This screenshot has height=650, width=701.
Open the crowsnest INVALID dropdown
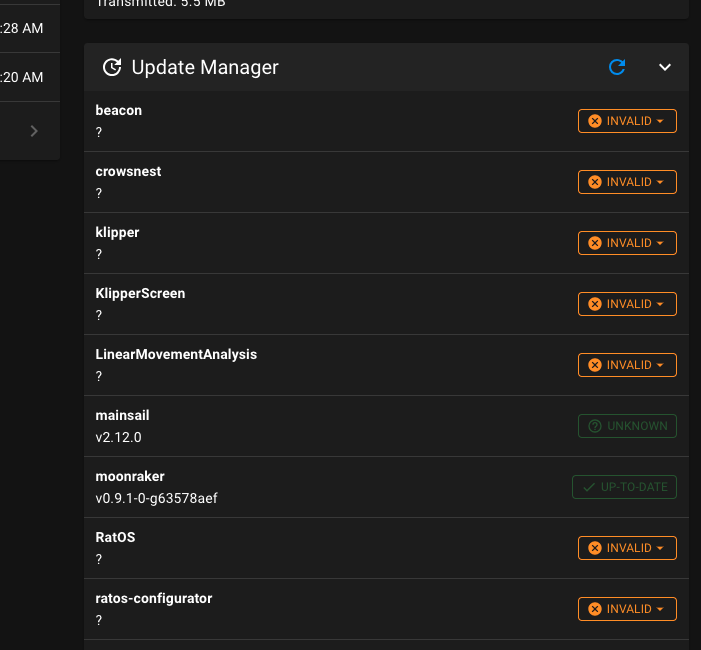(627, 182)
